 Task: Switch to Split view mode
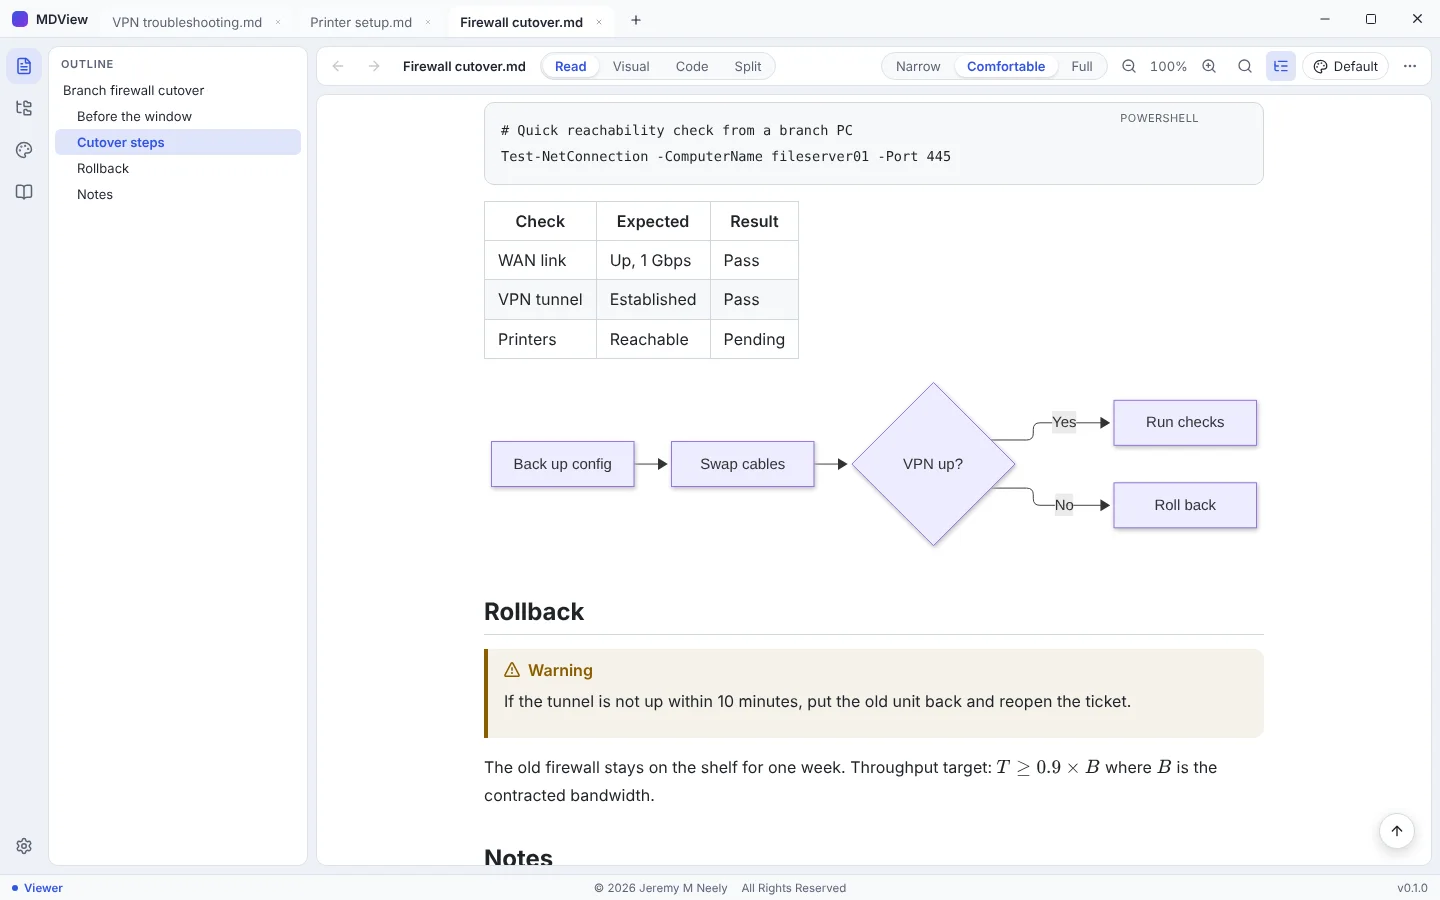748,67
